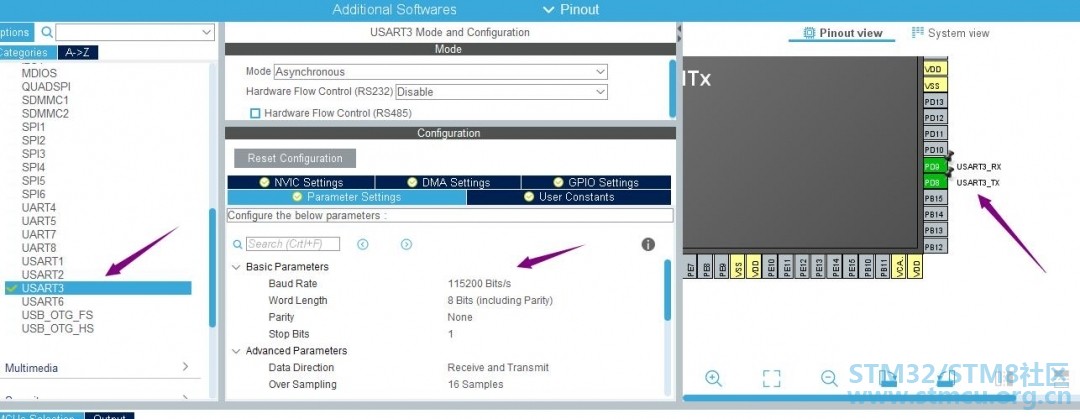Select USB_OTG_HS peripheral
Screen dimensions: 1080x419
pyautogui.click(x=57, y=329)
